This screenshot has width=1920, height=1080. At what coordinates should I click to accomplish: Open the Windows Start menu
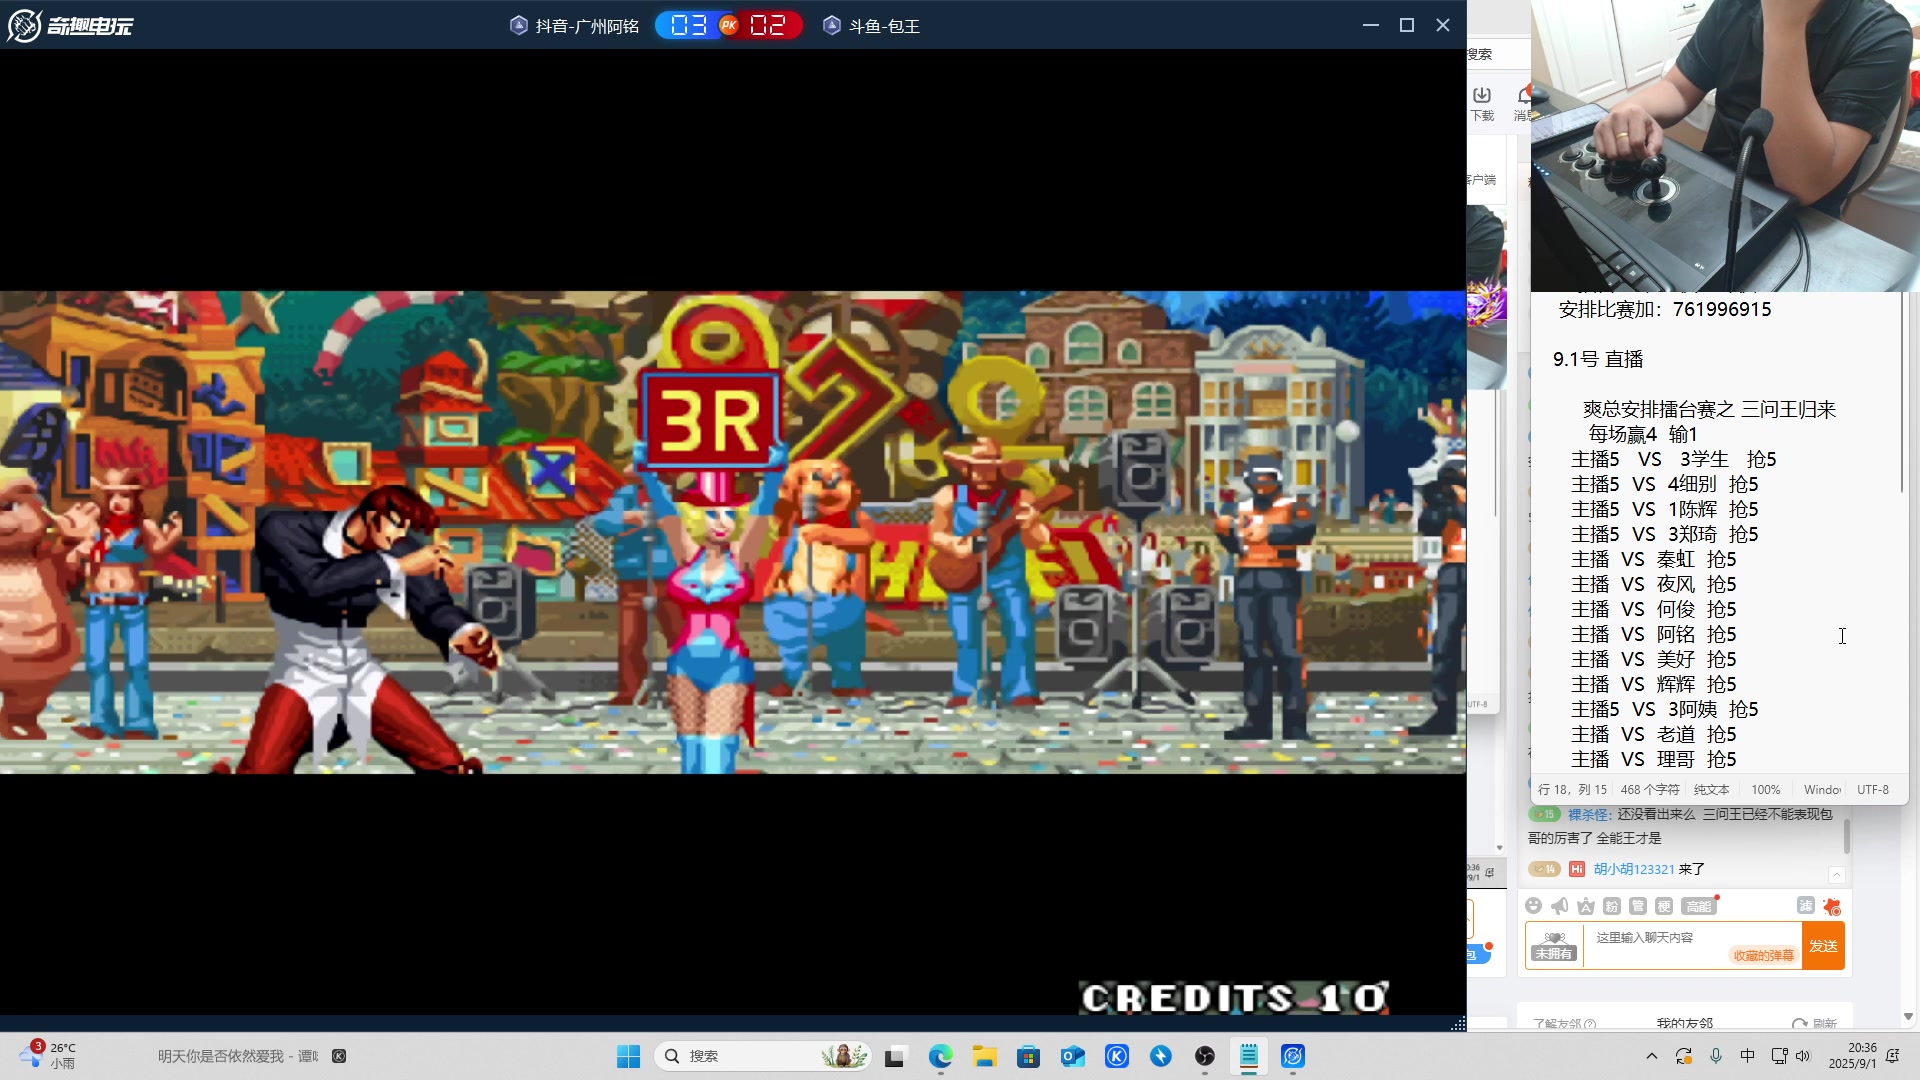point(628,1056)
